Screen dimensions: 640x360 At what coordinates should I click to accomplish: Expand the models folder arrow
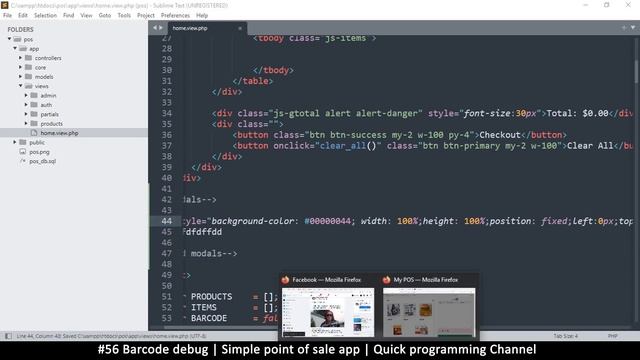20,77
